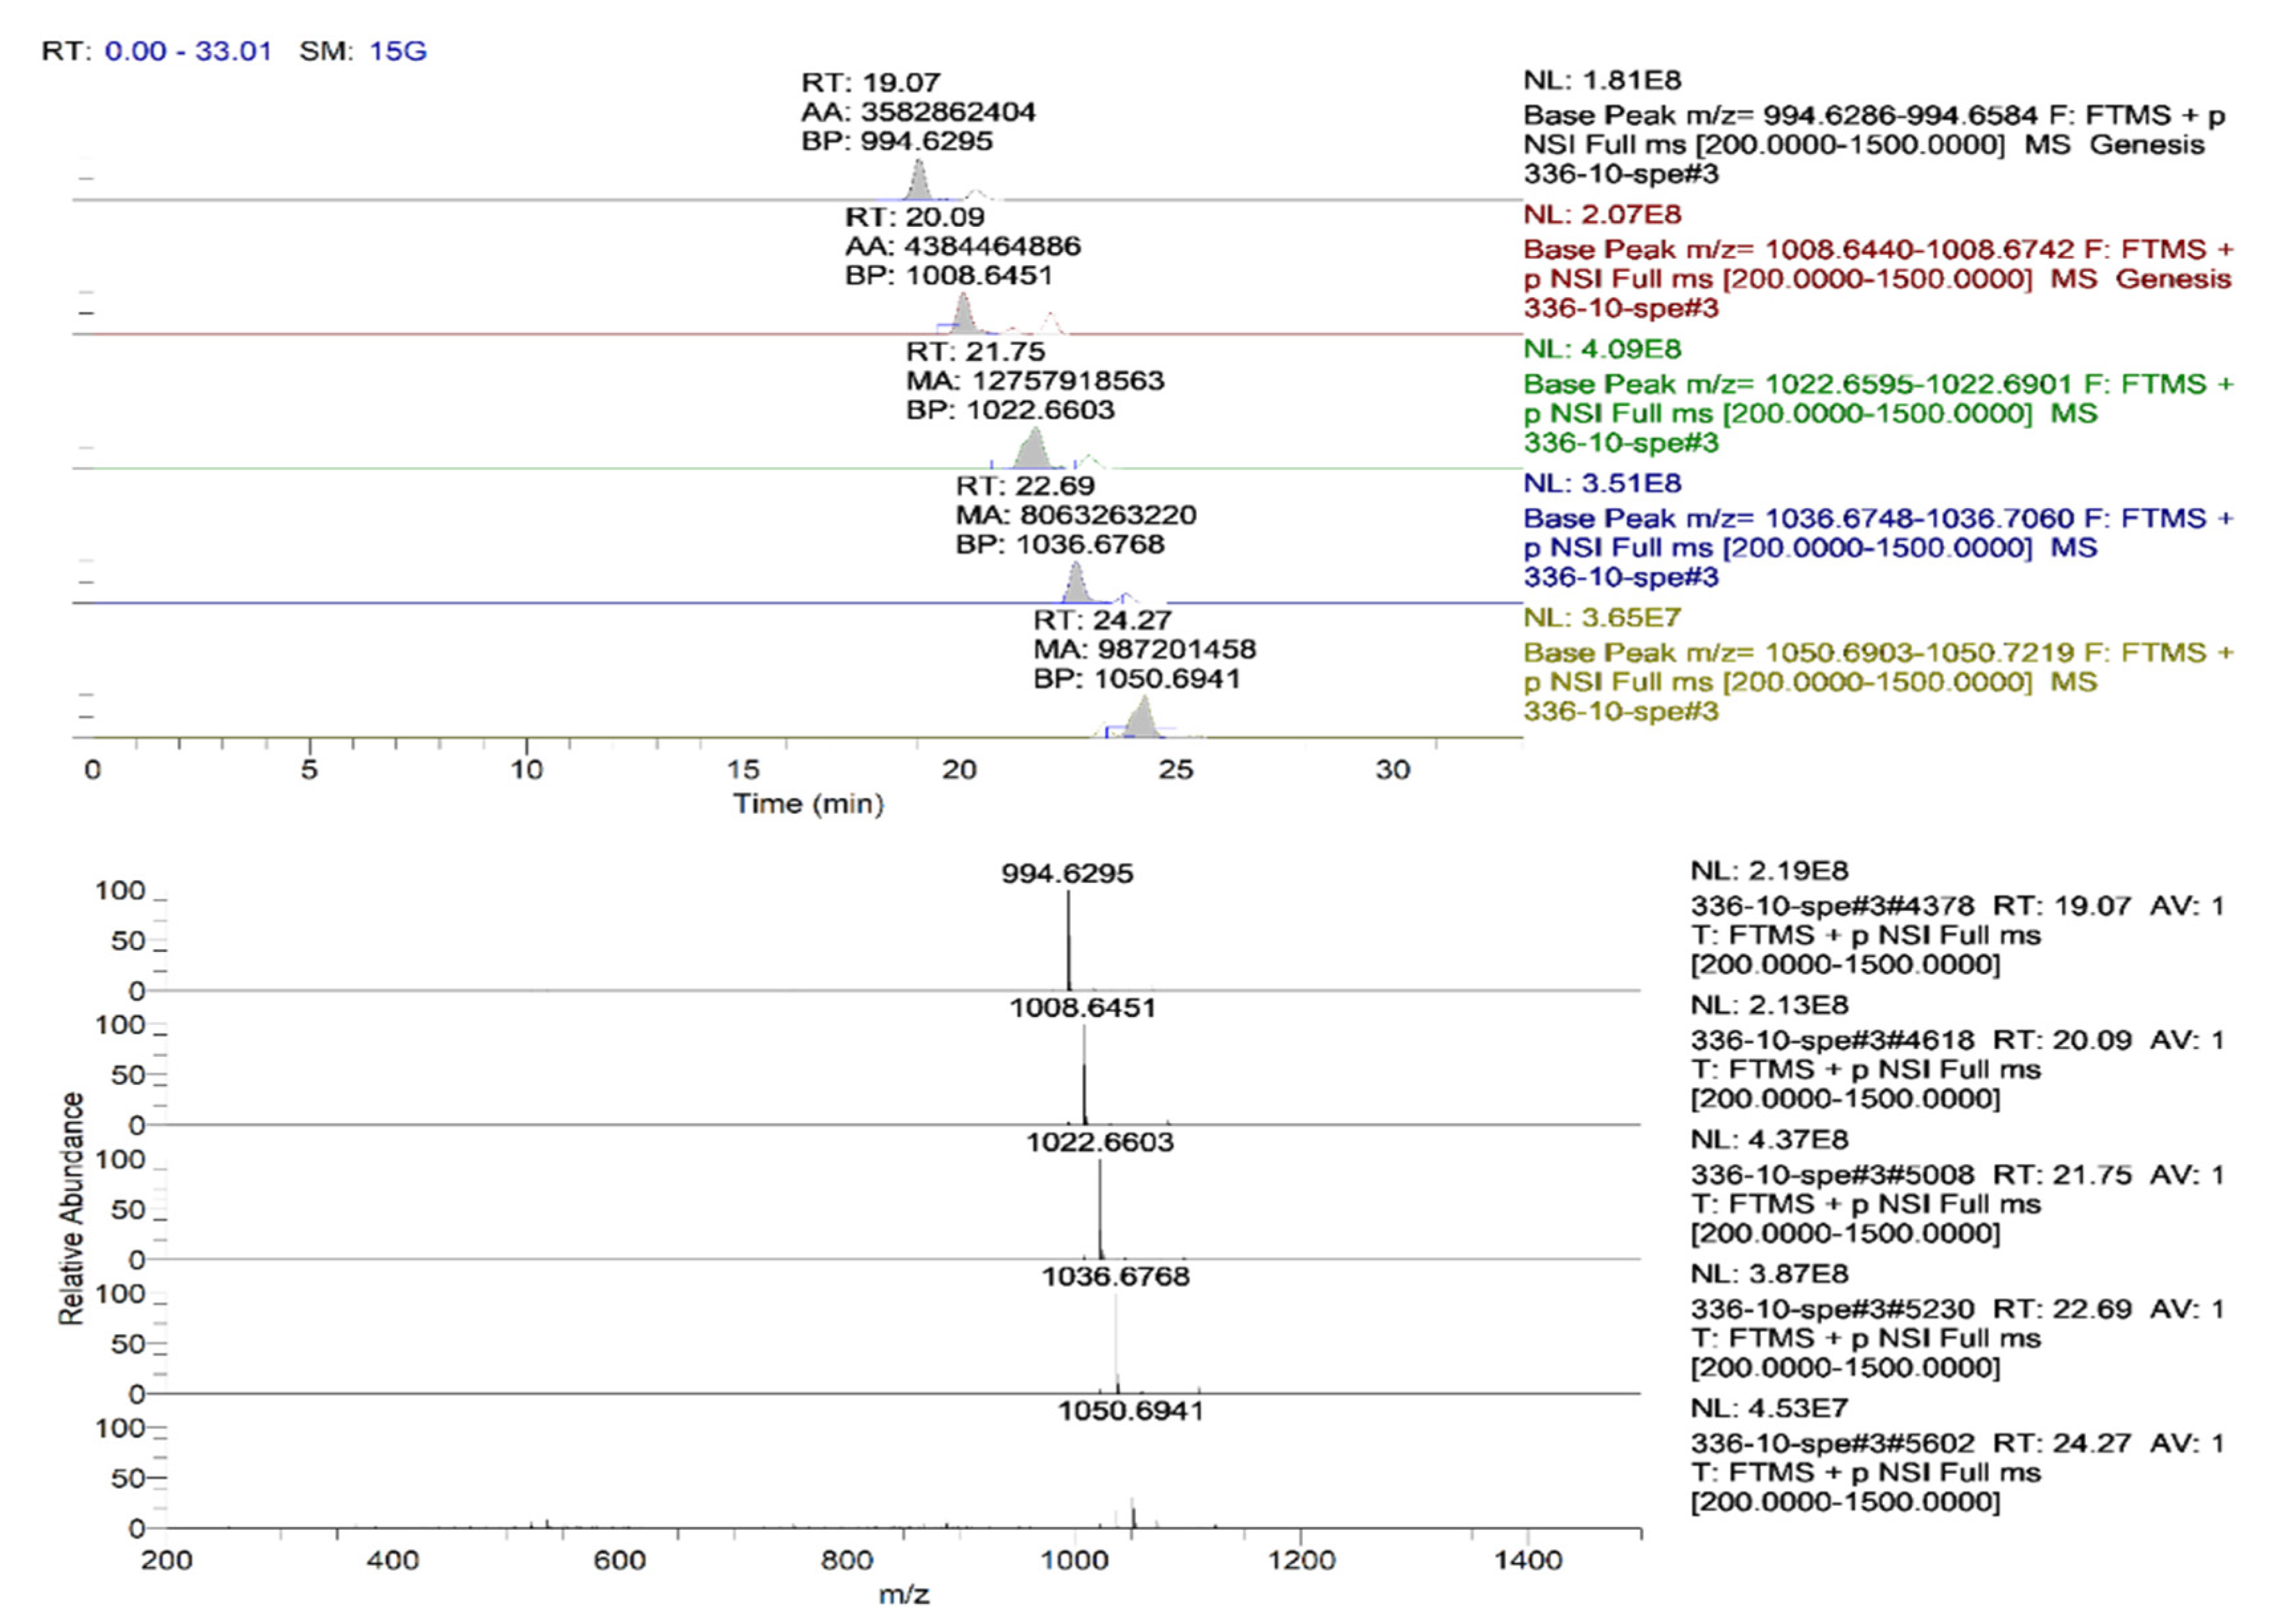Click the 994.6295 mass spectrum peak label
Viewport: 2271px width, 1624px height.
[x=1067, y=873]
